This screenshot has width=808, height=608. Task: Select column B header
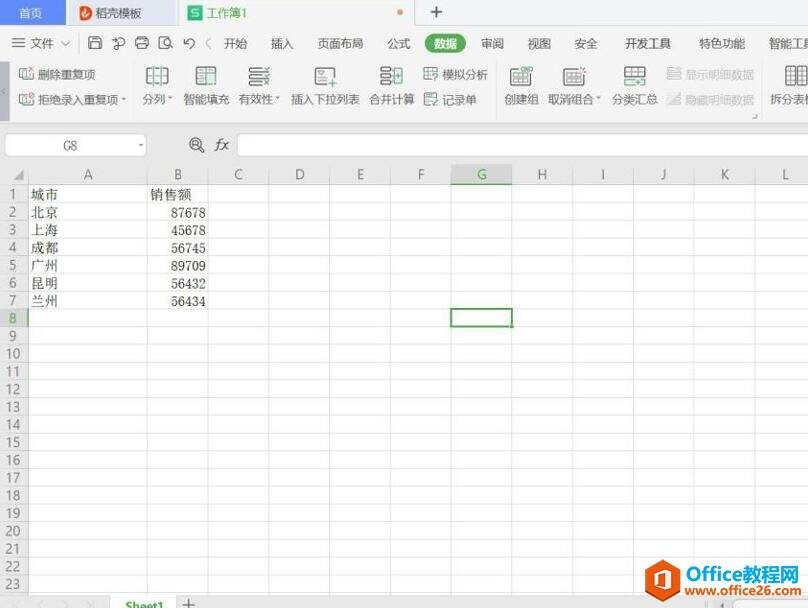pos(178,175)
